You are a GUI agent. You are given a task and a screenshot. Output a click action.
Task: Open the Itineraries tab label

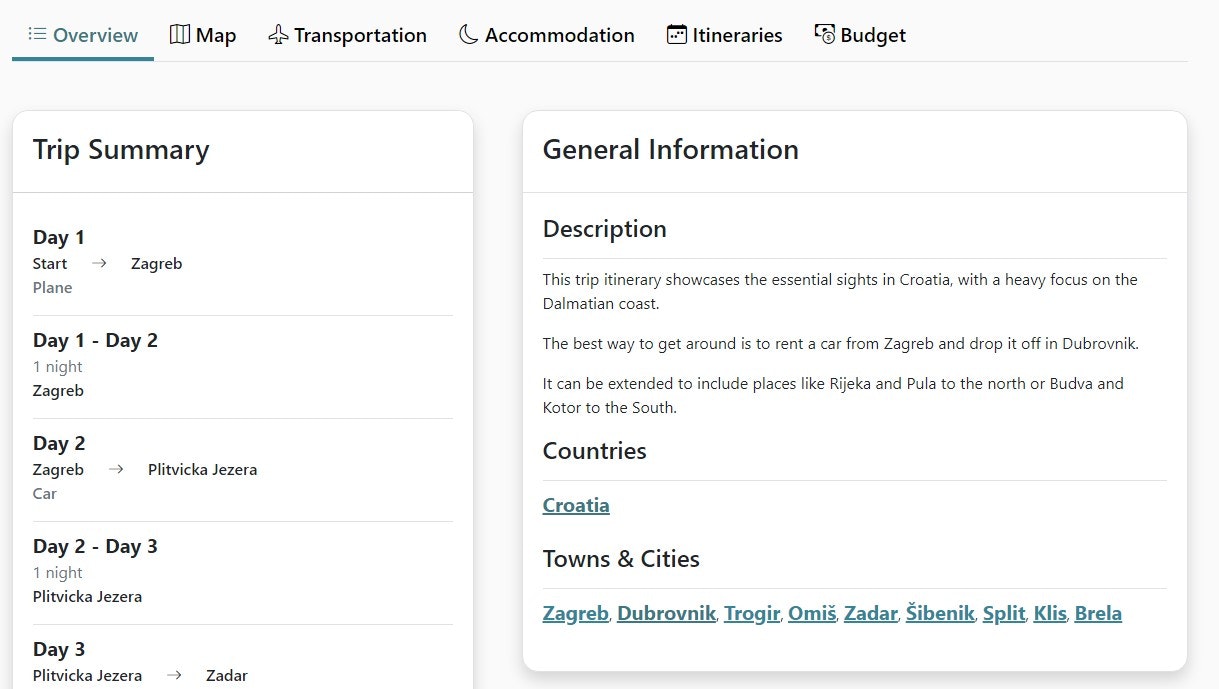click(737, 35)
